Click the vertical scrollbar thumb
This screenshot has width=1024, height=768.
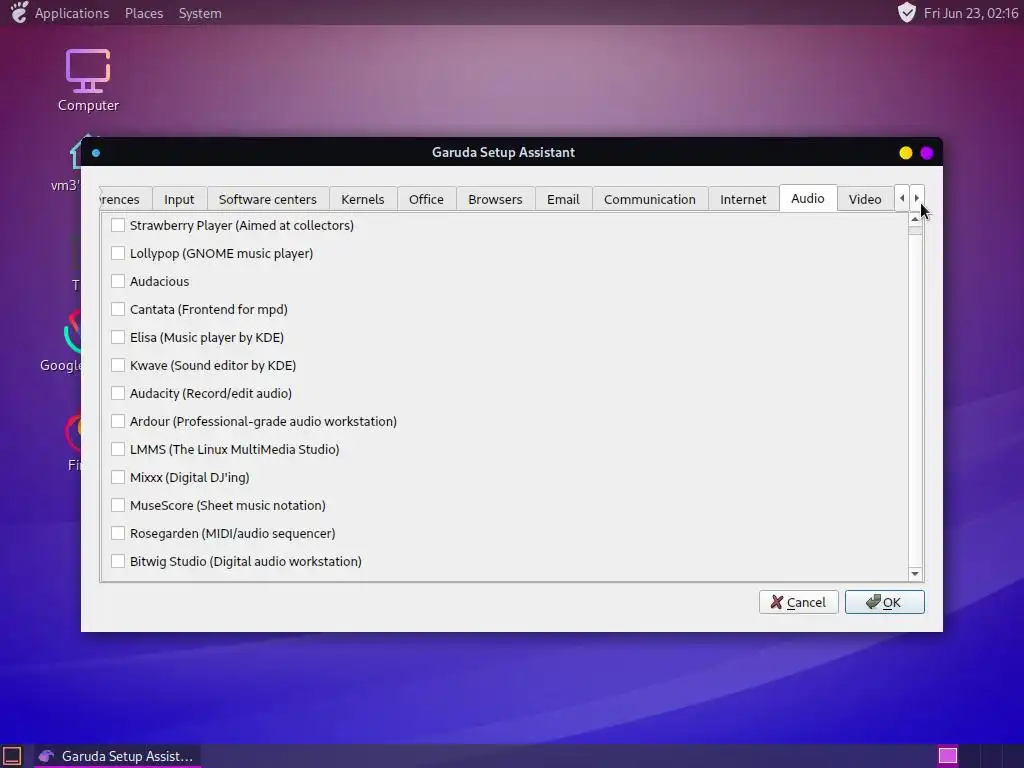coord(915,230)
